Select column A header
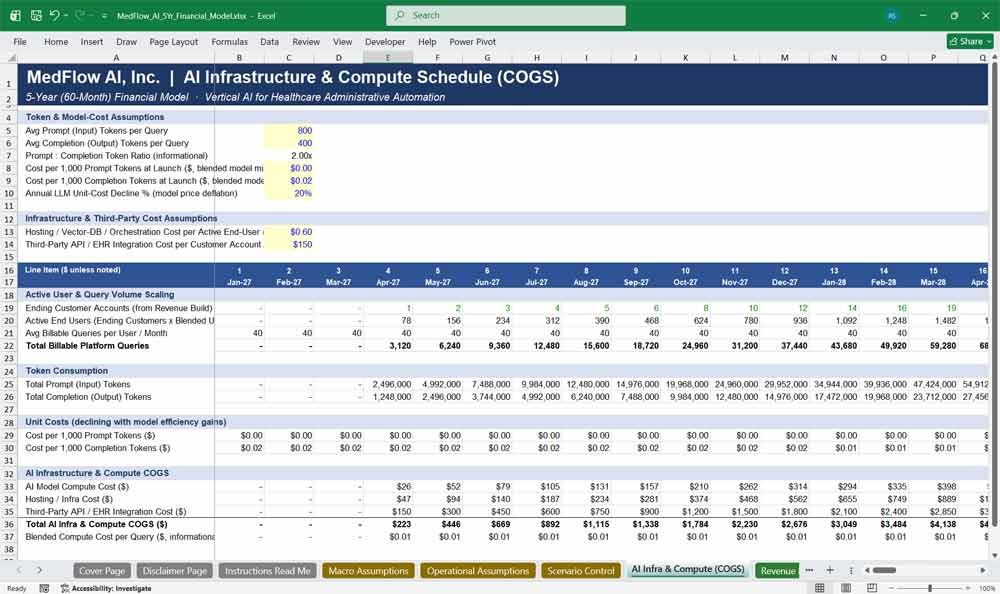This screenshot has height=594, width=1000. click(115, 57)
